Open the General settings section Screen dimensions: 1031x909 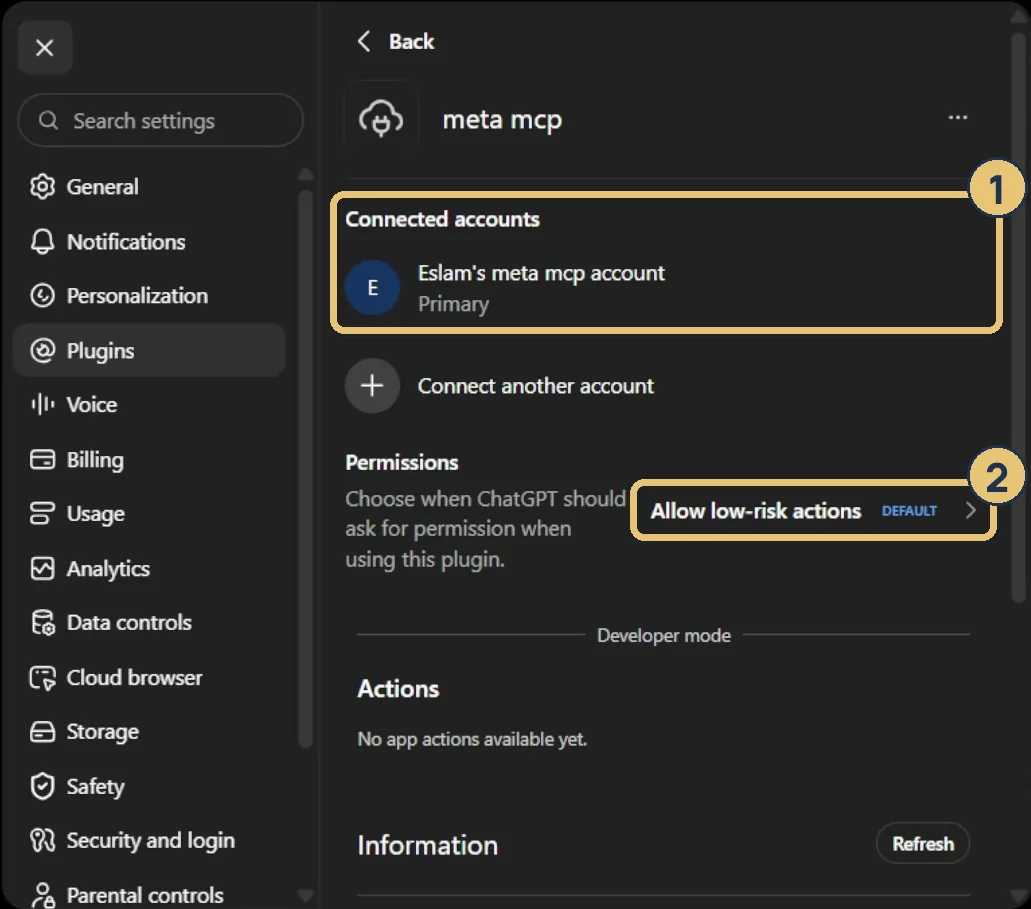tap(149, 187)
